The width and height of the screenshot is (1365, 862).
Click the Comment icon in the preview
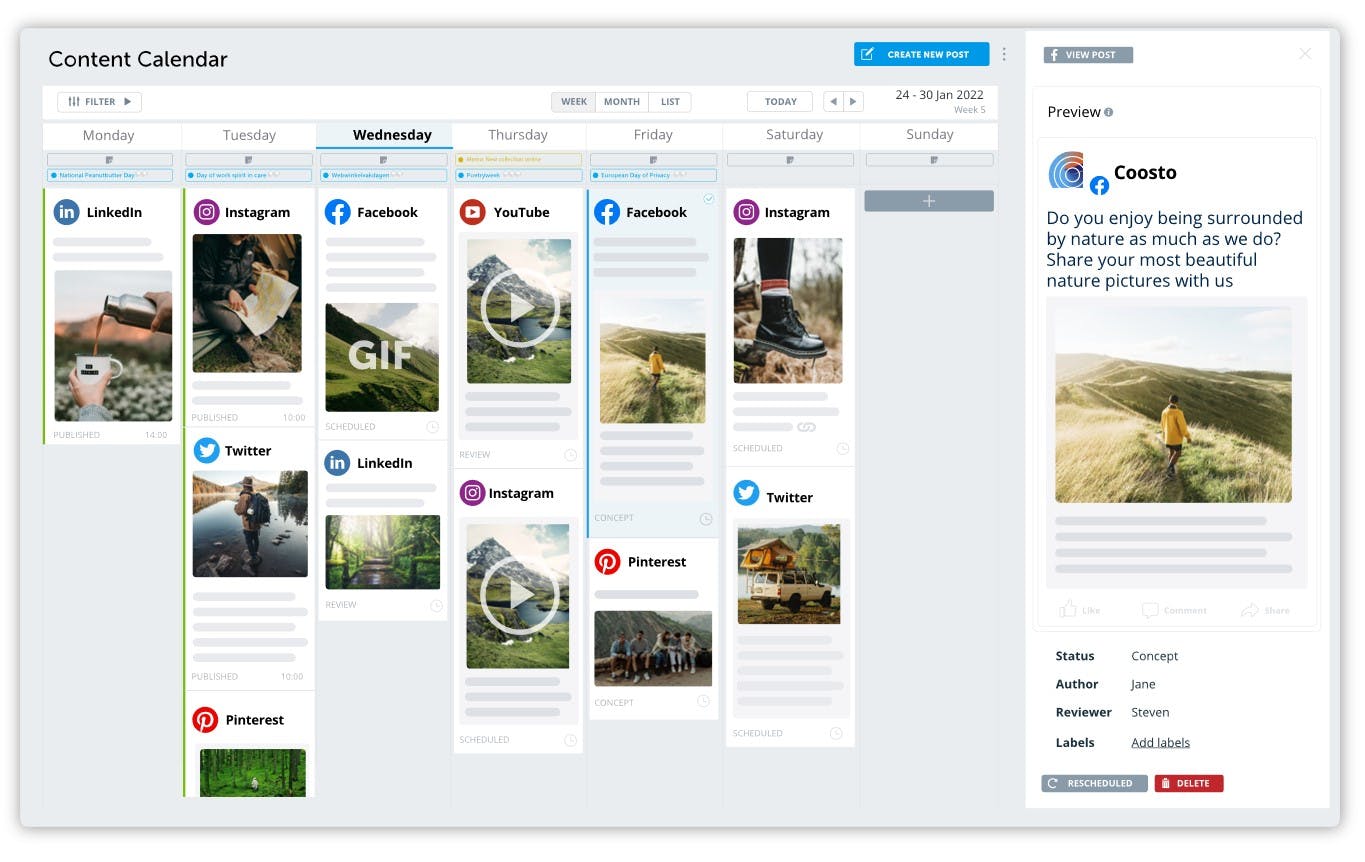pyautogui.click(x=1150, y=610)
